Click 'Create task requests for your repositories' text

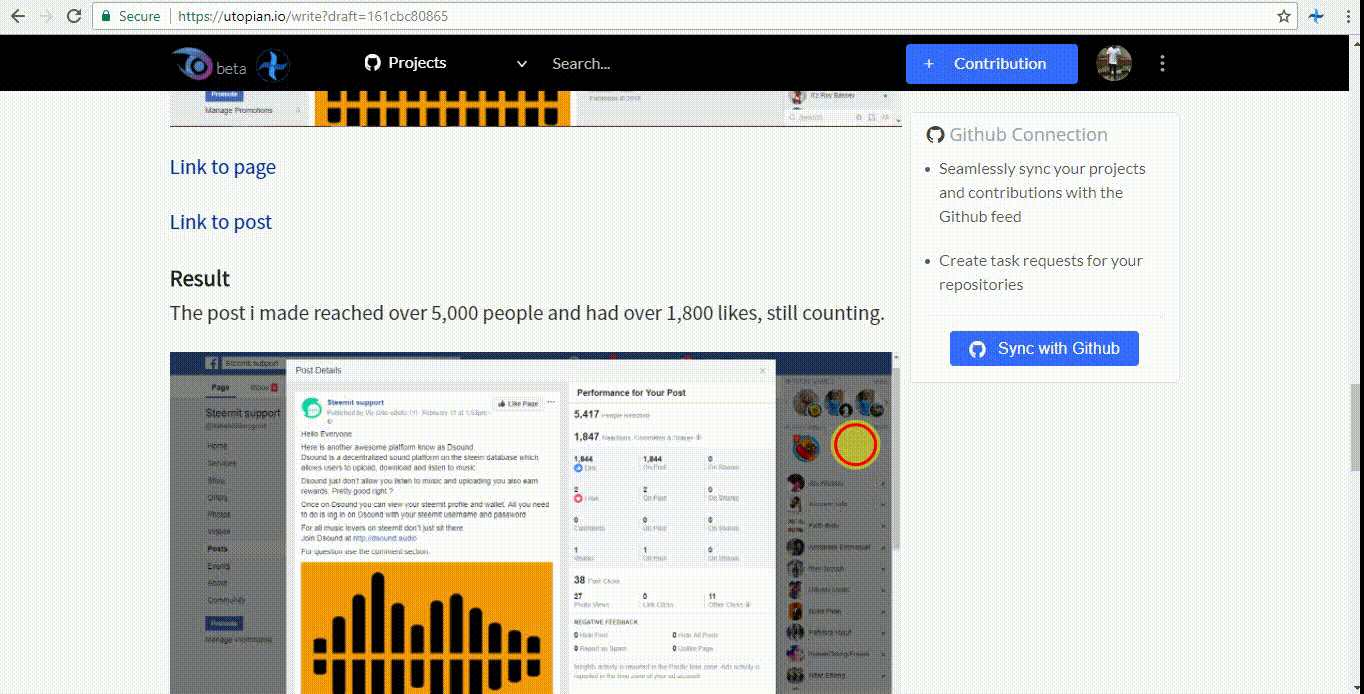(x=1040, y=272)
